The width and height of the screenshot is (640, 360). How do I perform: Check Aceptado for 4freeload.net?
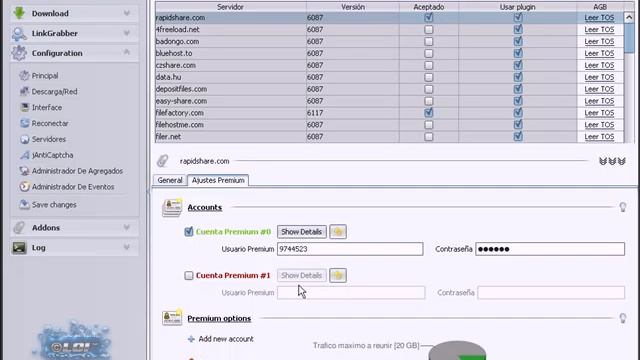(429, 29)
